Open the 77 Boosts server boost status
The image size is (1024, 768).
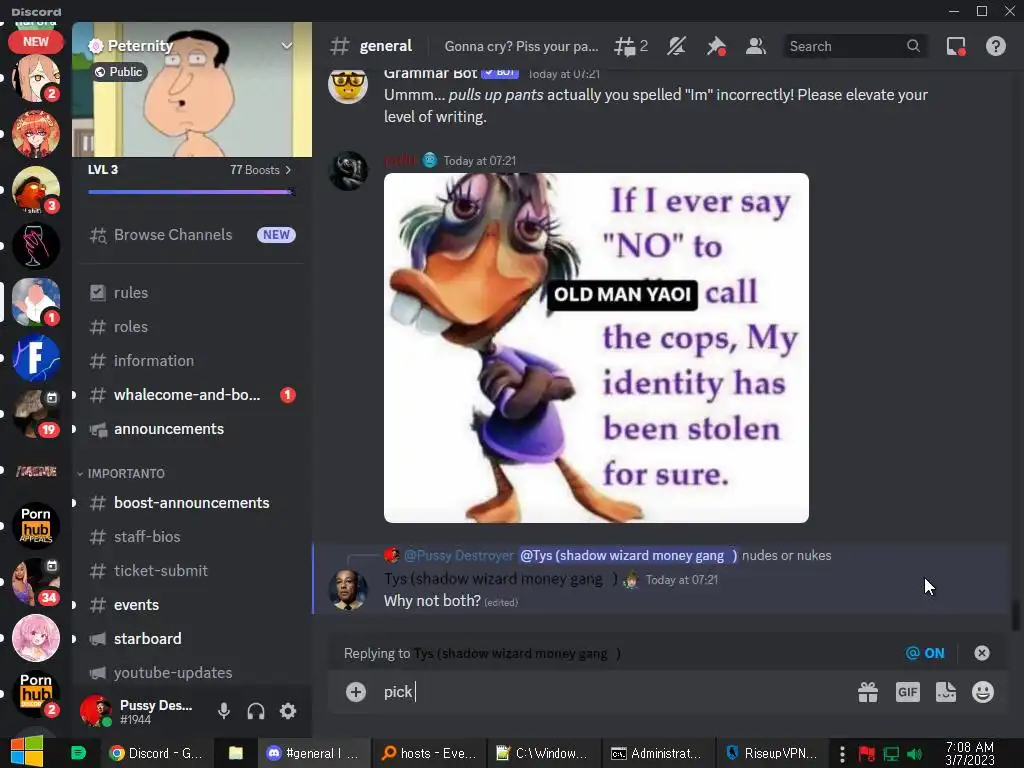(261, 170)
